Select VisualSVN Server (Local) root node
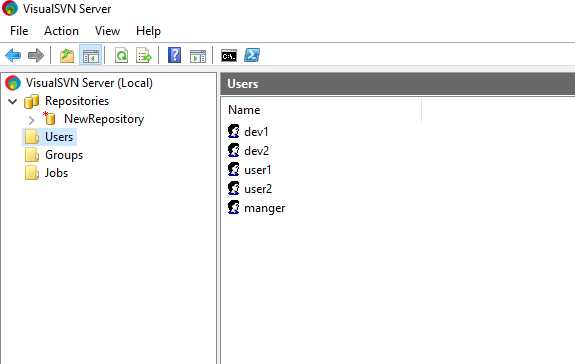575x364 pixels. (x=89, y=83)
